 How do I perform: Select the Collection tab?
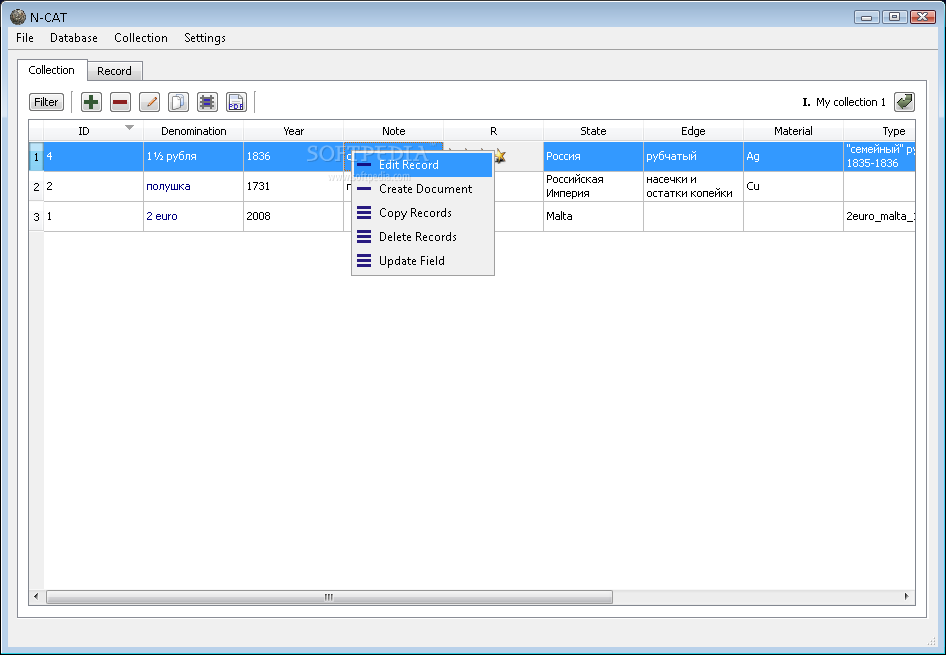[x=52, y=70]
